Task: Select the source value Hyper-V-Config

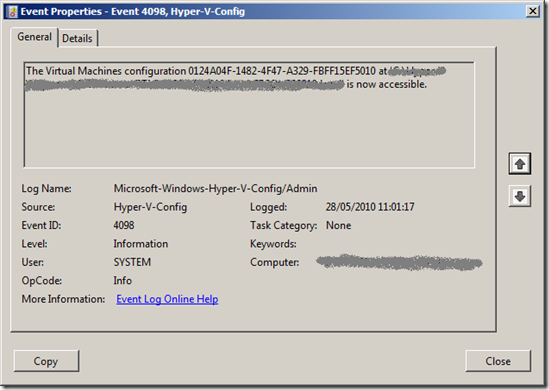Action: click(x=150, y=207)
